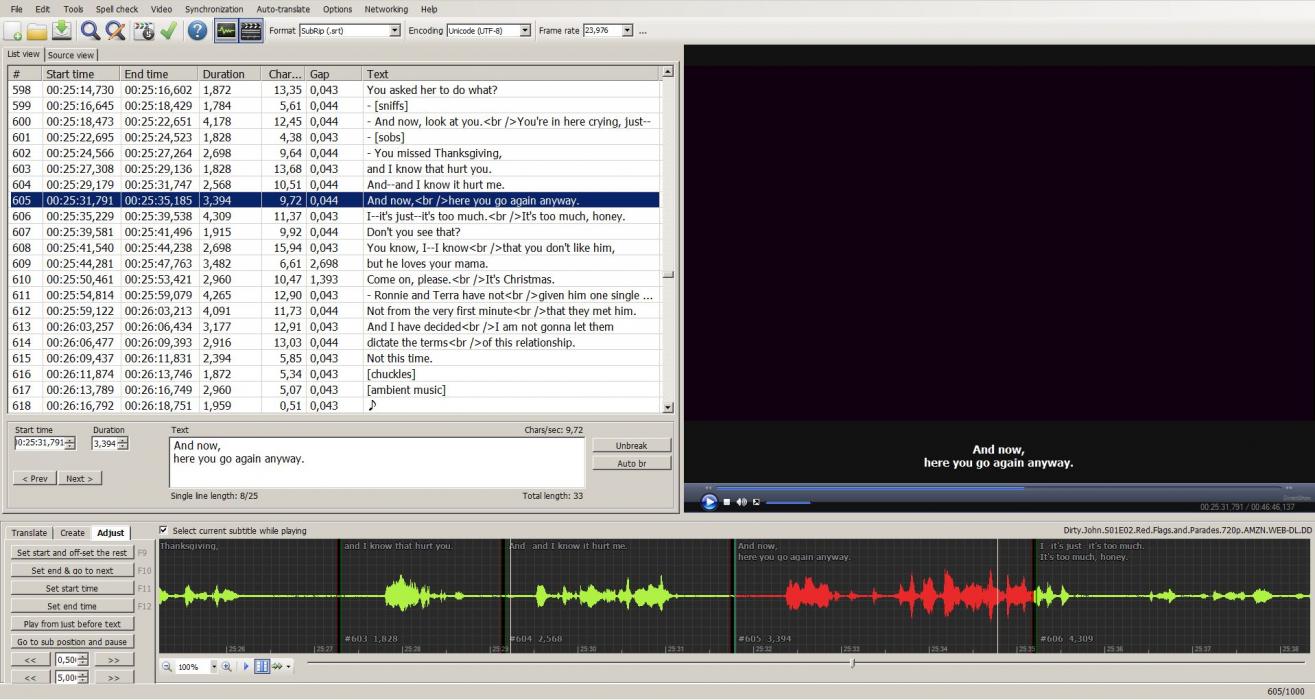1315x700 pixels.
Task: Click the Save subtitle download icon
Action: [61, 31]
